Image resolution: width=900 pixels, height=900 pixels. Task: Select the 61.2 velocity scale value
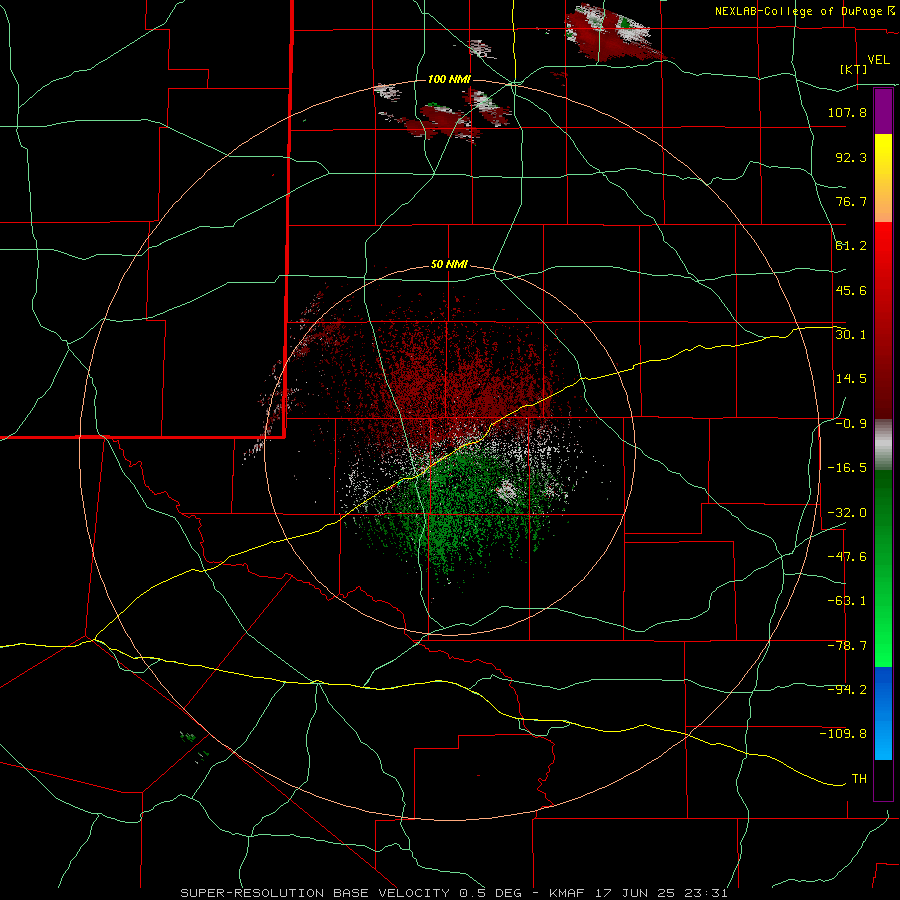[851, 246]
